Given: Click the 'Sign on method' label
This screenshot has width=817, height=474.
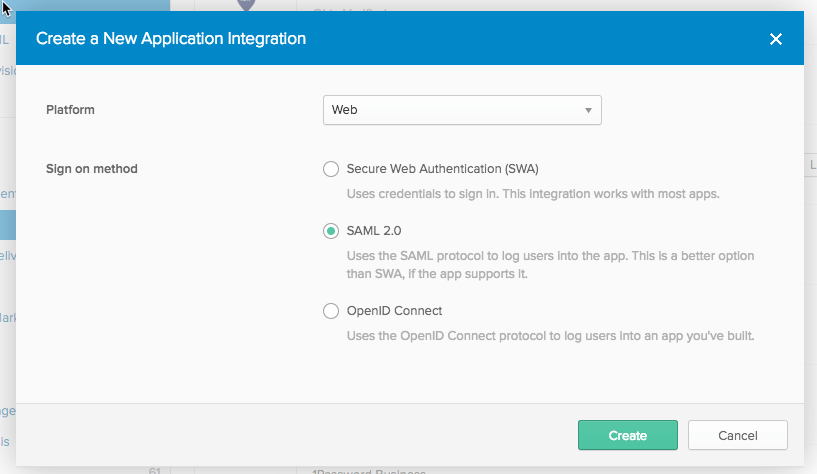Looking at the screenshot, I should pos(92,169).
